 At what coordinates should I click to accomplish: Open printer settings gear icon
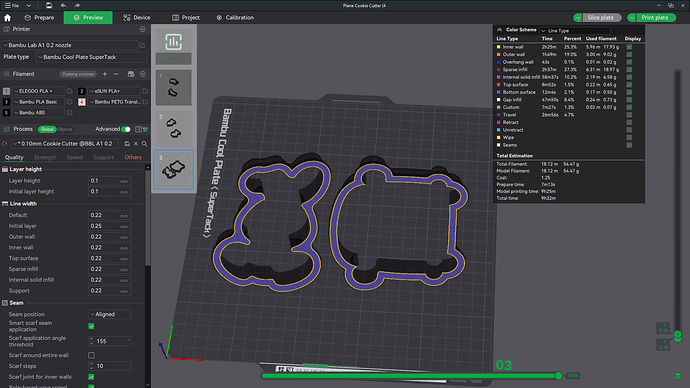point(143,29)
